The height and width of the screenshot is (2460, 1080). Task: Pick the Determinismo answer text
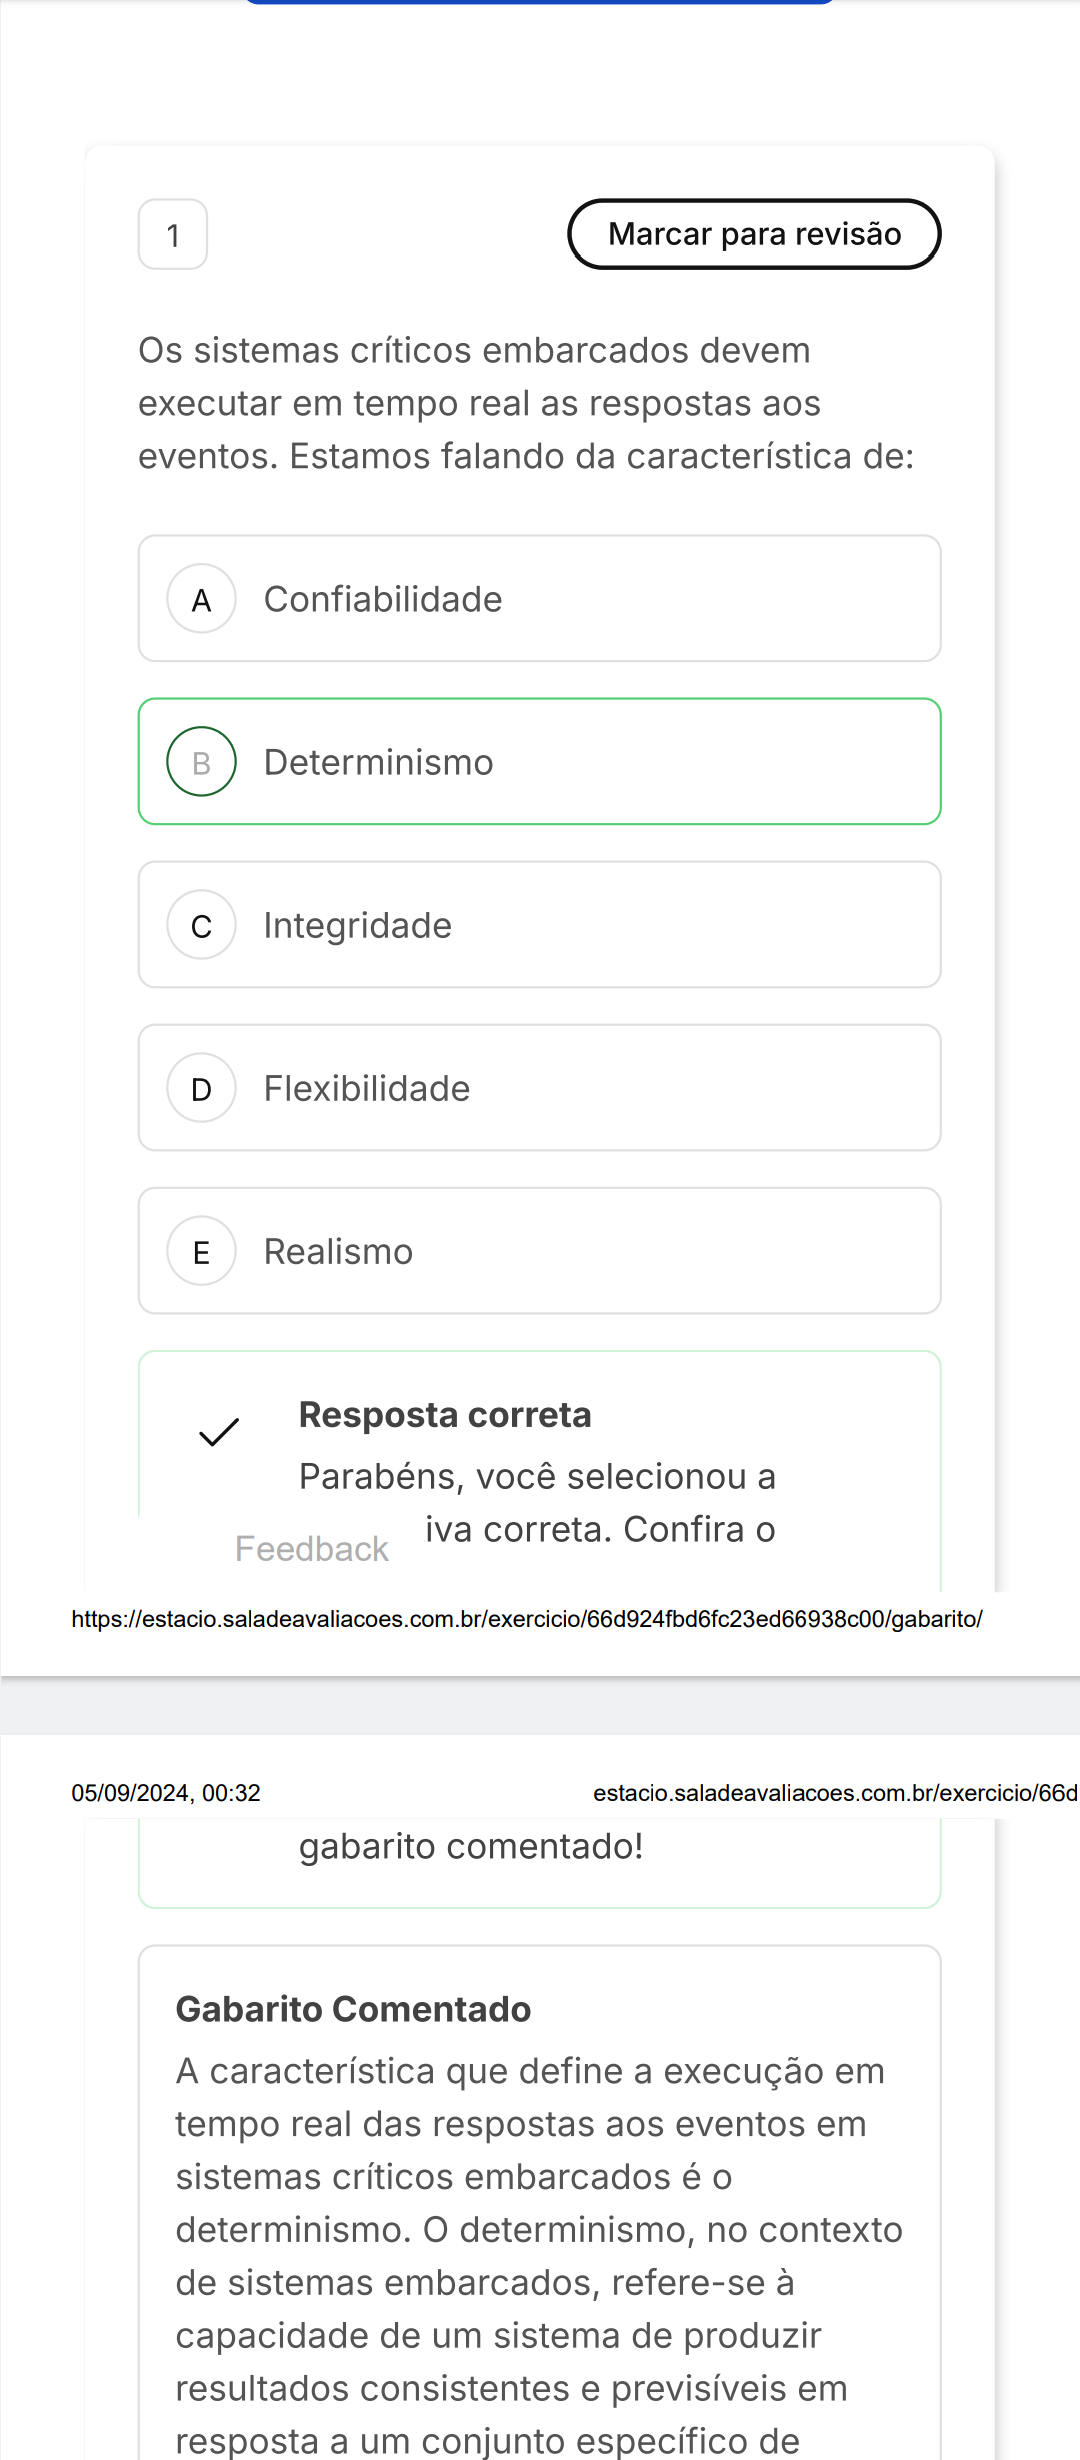tap(378, 762)
